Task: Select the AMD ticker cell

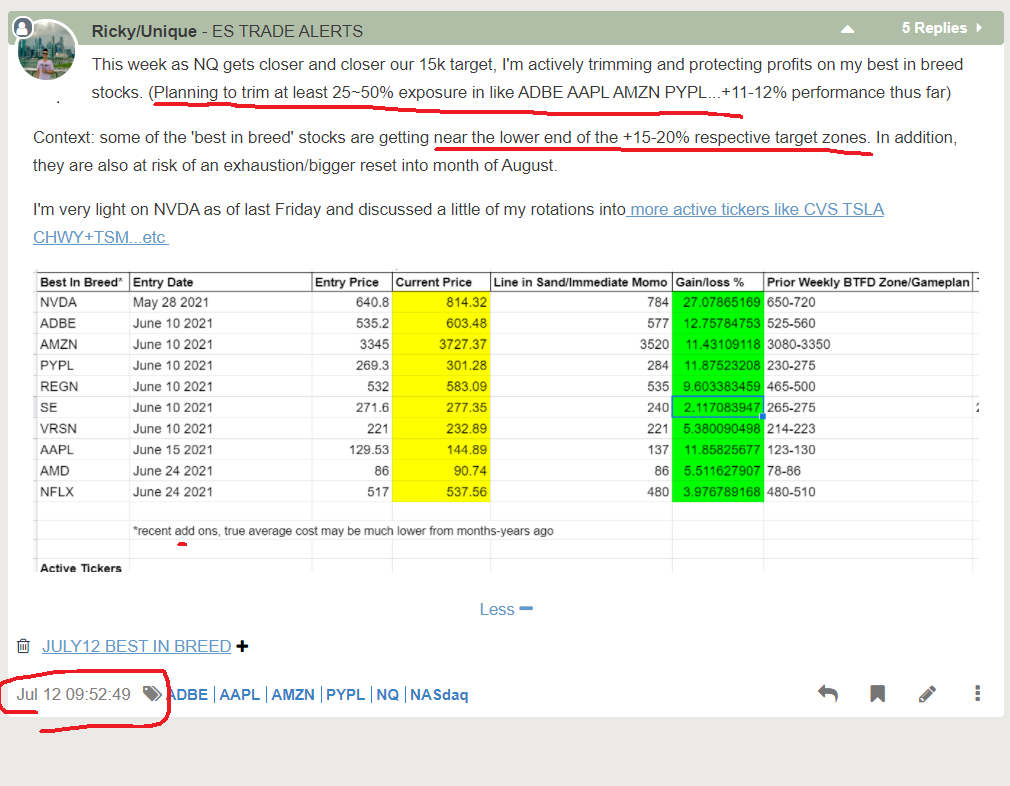Action: (x=83, y=470)
